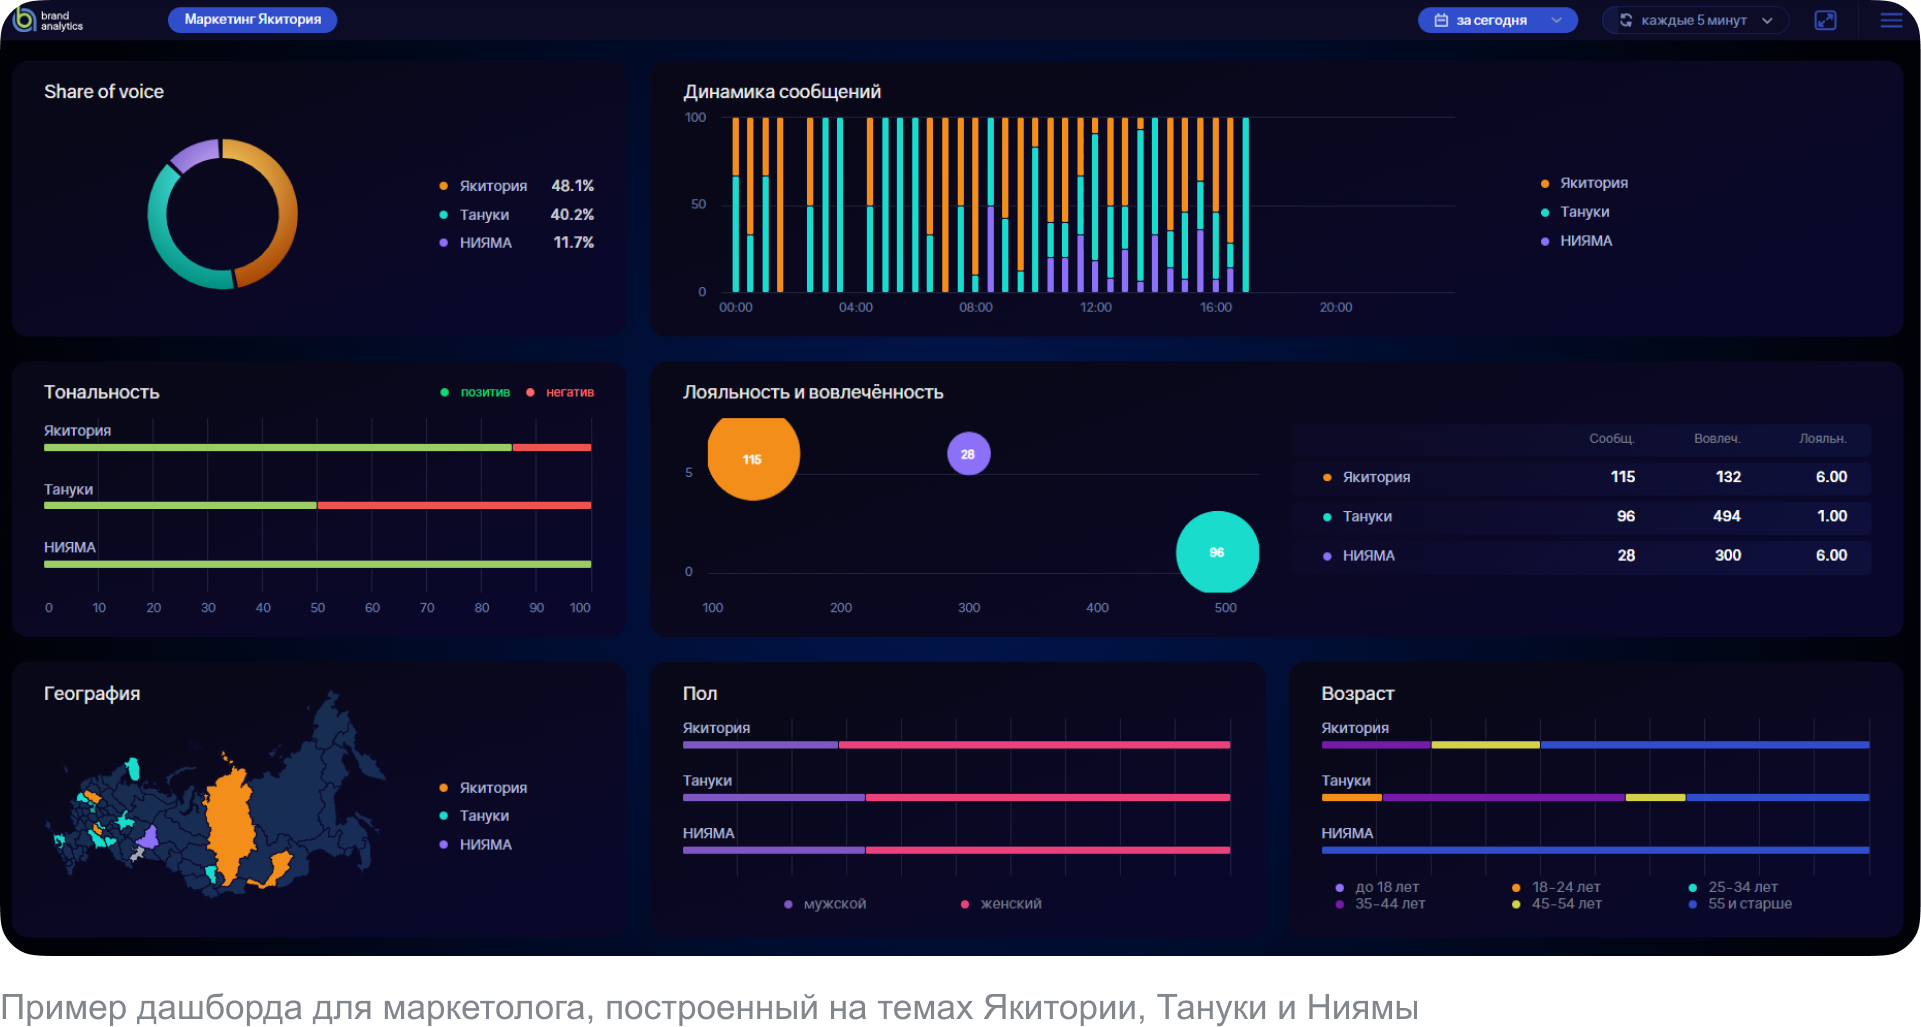The width and height of the screenshot is (1921, 1027).
Task: Toggle Тануки in Динамика сообщений legend
Action: (x=1575, y=212)
